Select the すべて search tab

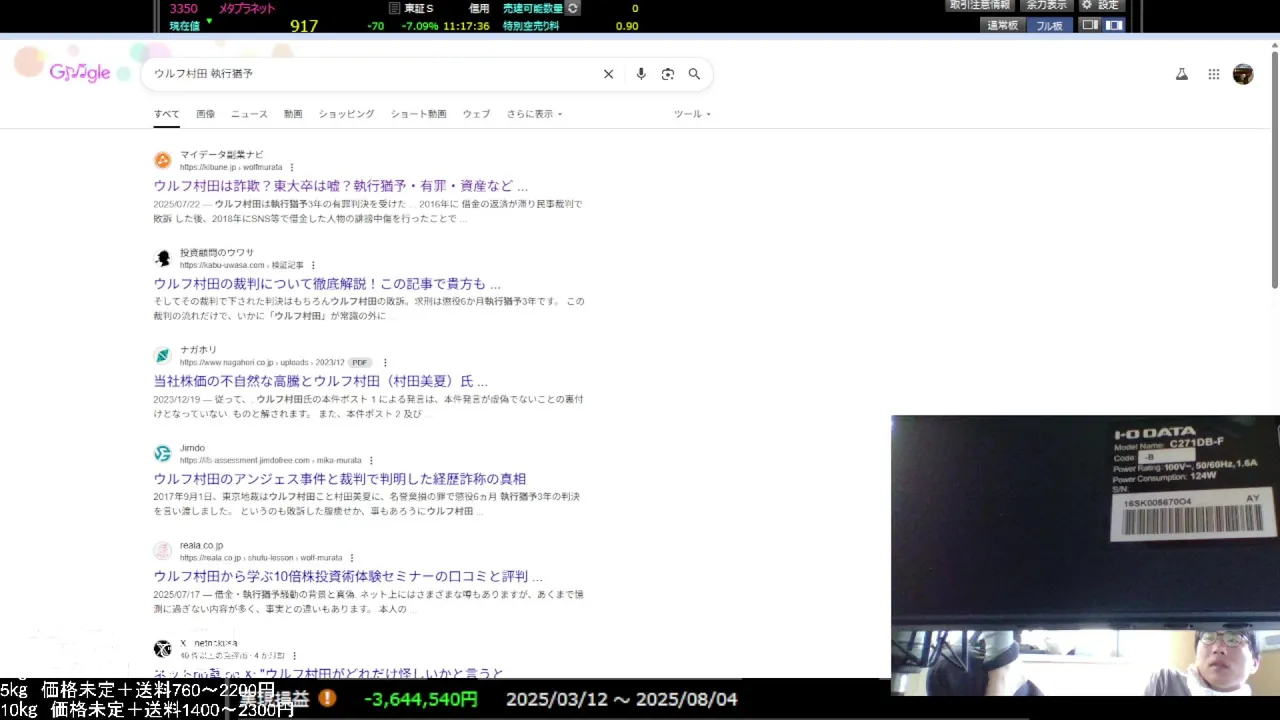pos(166,114)
